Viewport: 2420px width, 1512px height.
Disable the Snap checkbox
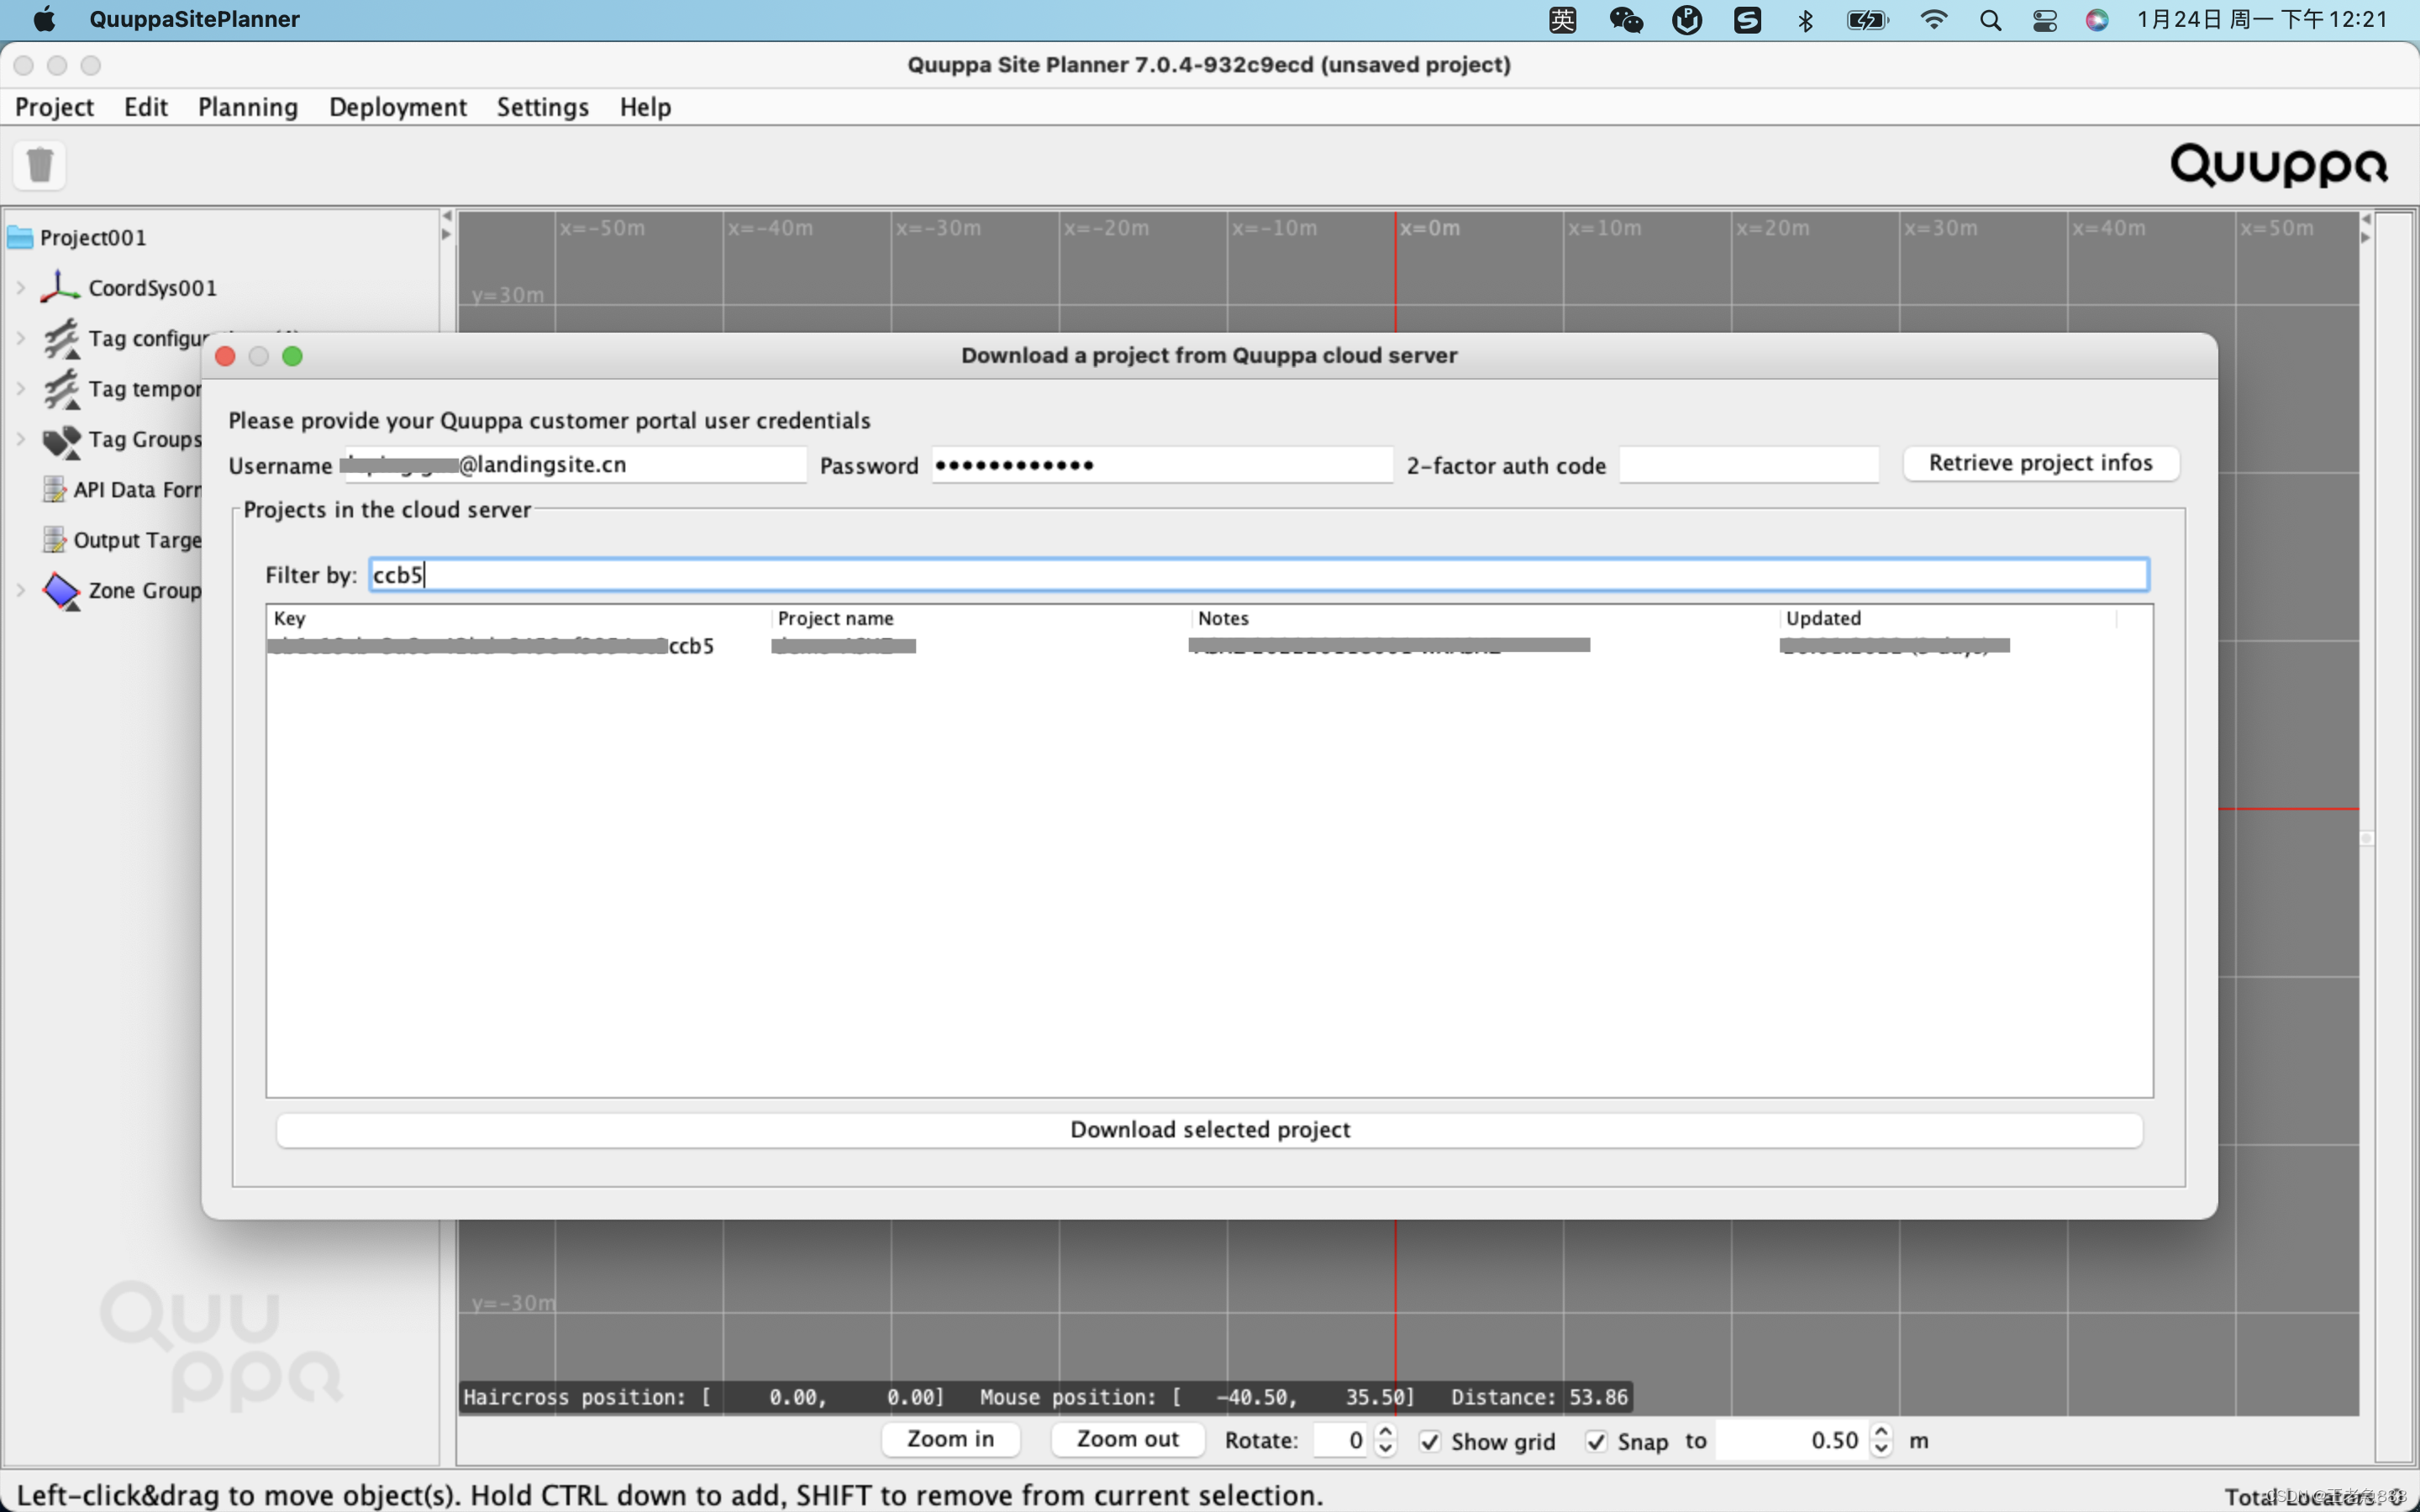coord(1596,1441)
